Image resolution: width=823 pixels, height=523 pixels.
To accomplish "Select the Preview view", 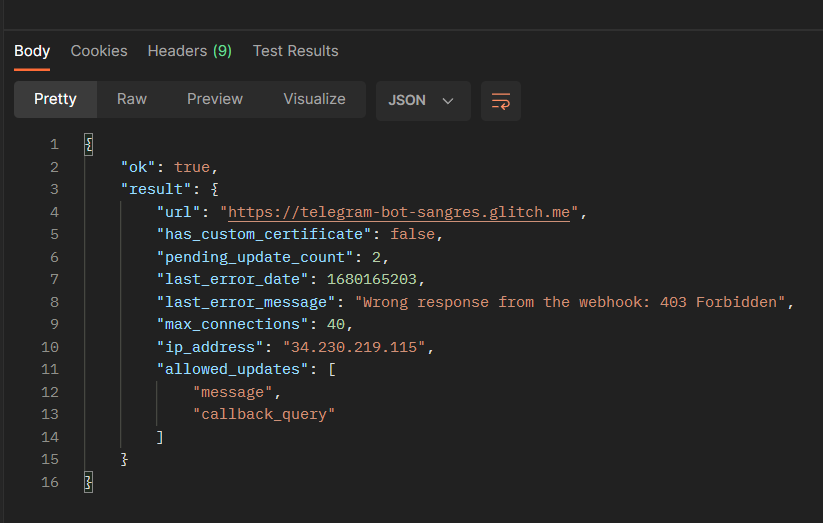I will pos(215,99).
